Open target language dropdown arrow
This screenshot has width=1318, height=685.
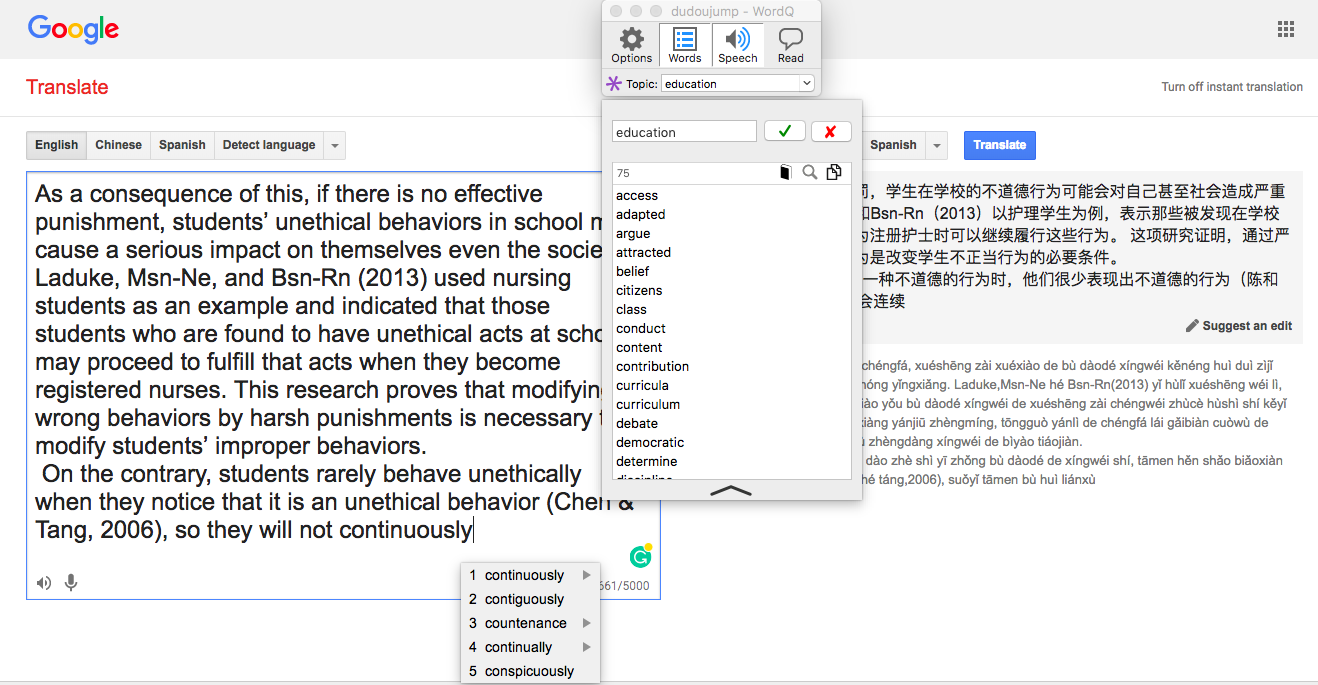[937, 145]
